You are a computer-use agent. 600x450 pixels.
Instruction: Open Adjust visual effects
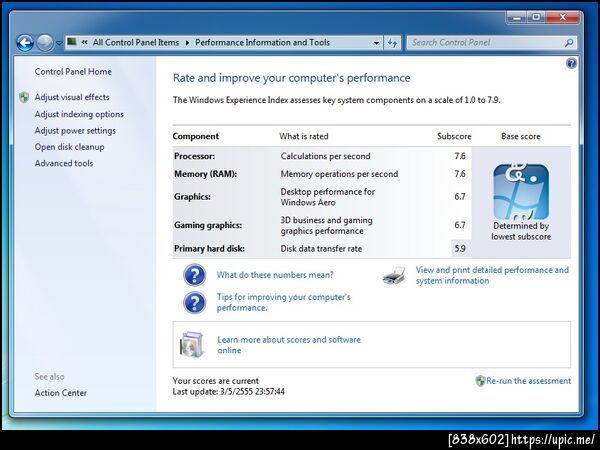coord(72,97)
